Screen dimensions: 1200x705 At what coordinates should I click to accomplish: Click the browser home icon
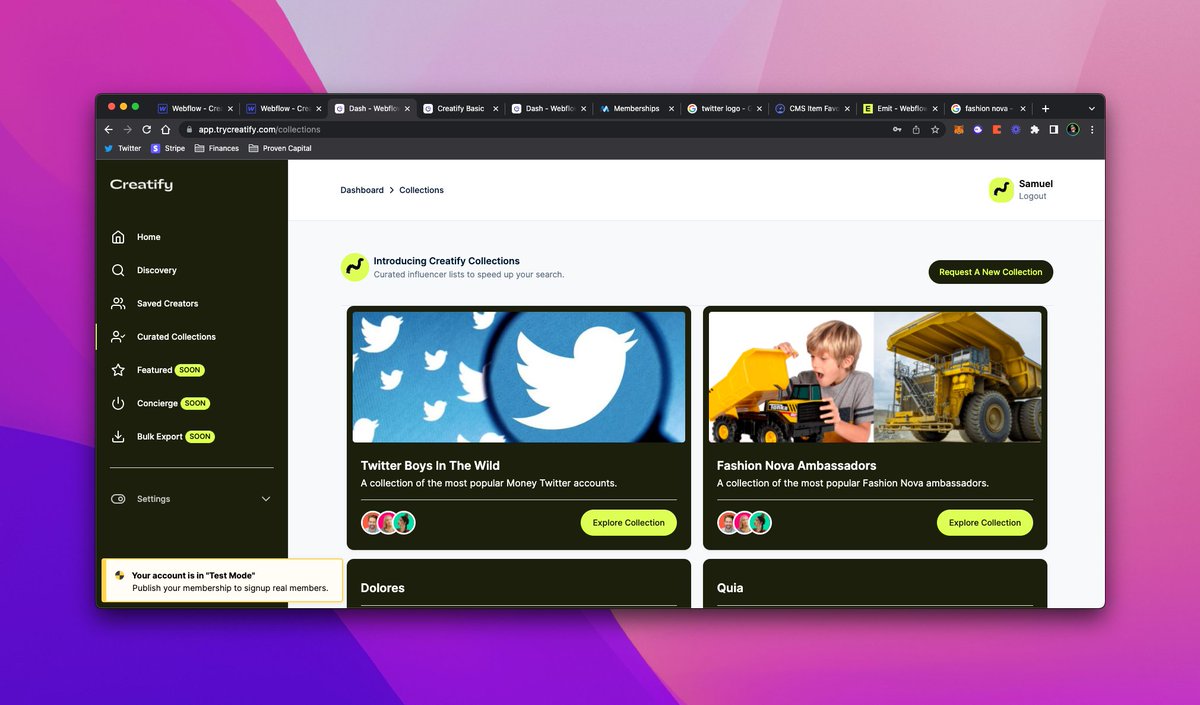pyautogui.click(x=164, y=129)
